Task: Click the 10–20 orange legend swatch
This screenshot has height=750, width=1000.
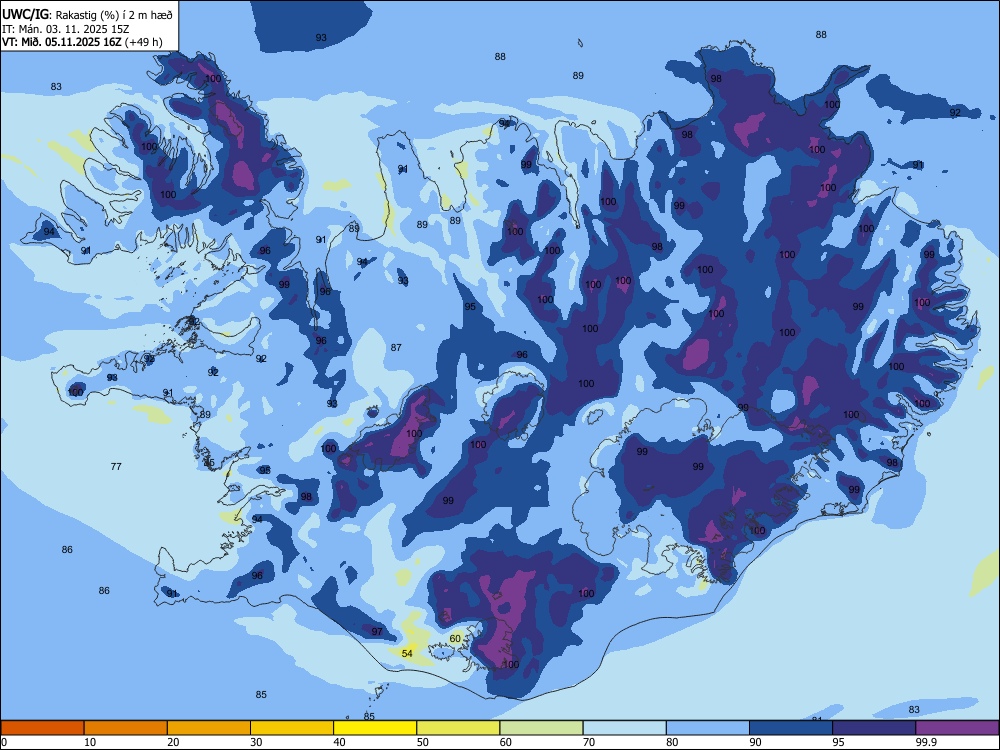Action: (126, 728)
